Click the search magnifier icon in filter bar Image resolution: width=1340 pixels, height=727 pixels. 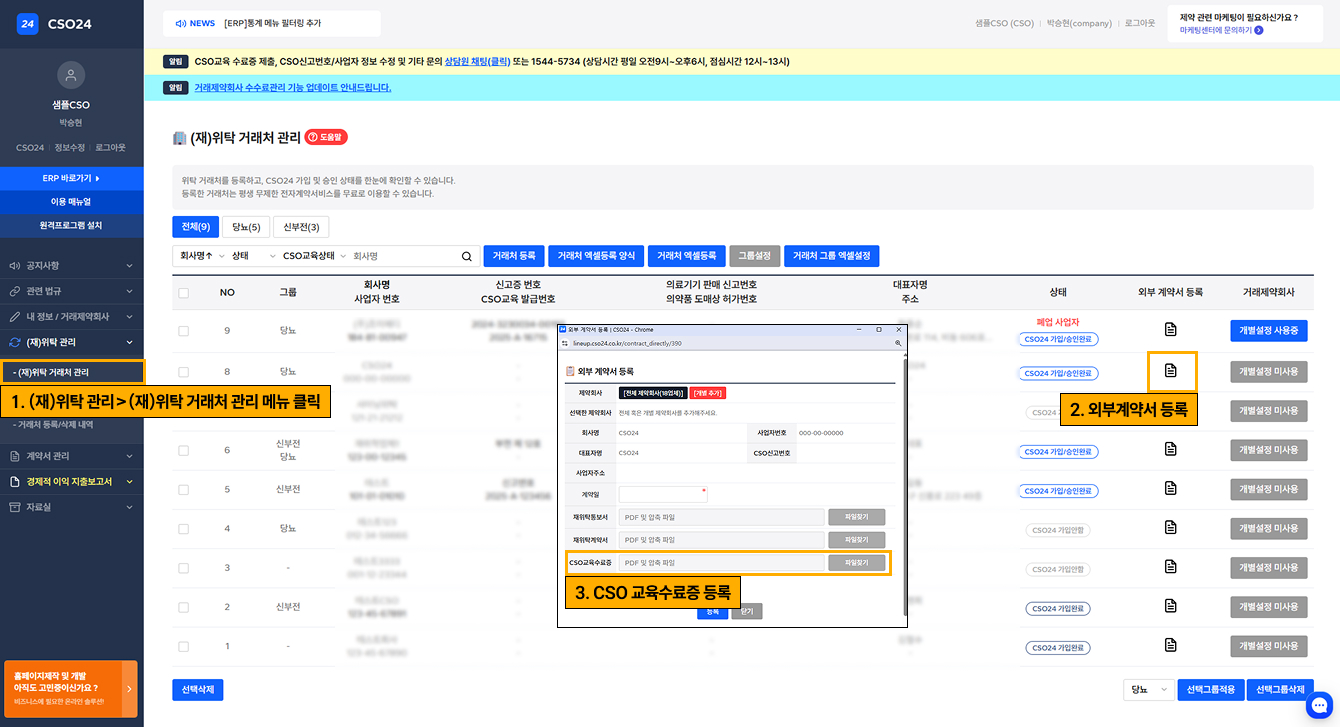[466, 256]
